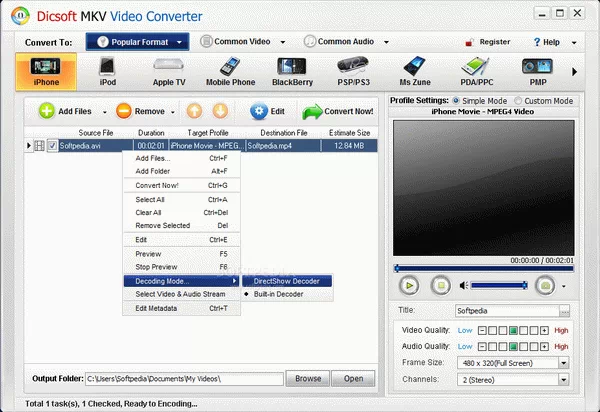Open the Popular Format dropdown
This screenshot has height=412, width=600.
point(138,42)
